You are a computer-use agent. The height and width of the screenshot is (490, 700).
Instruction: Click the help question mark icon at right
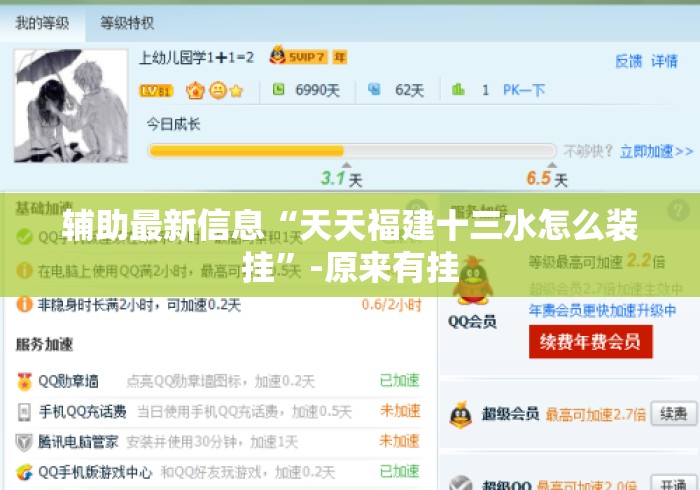(678, 209)
